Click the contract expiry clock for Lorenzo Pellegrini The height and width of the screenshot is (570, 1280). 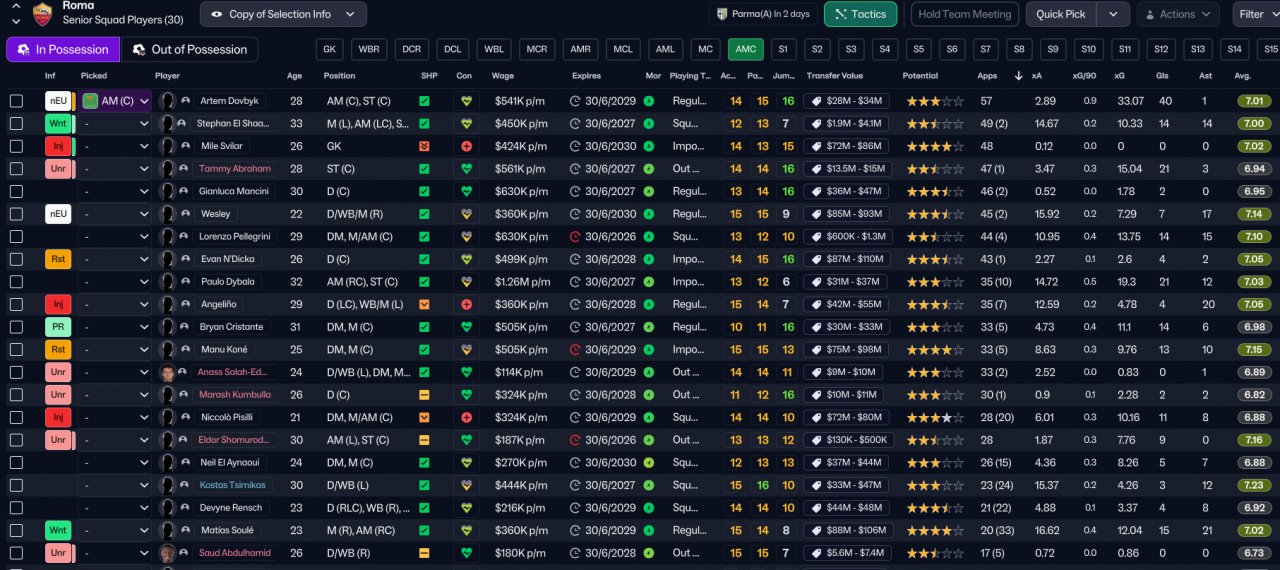coord(575,237)
